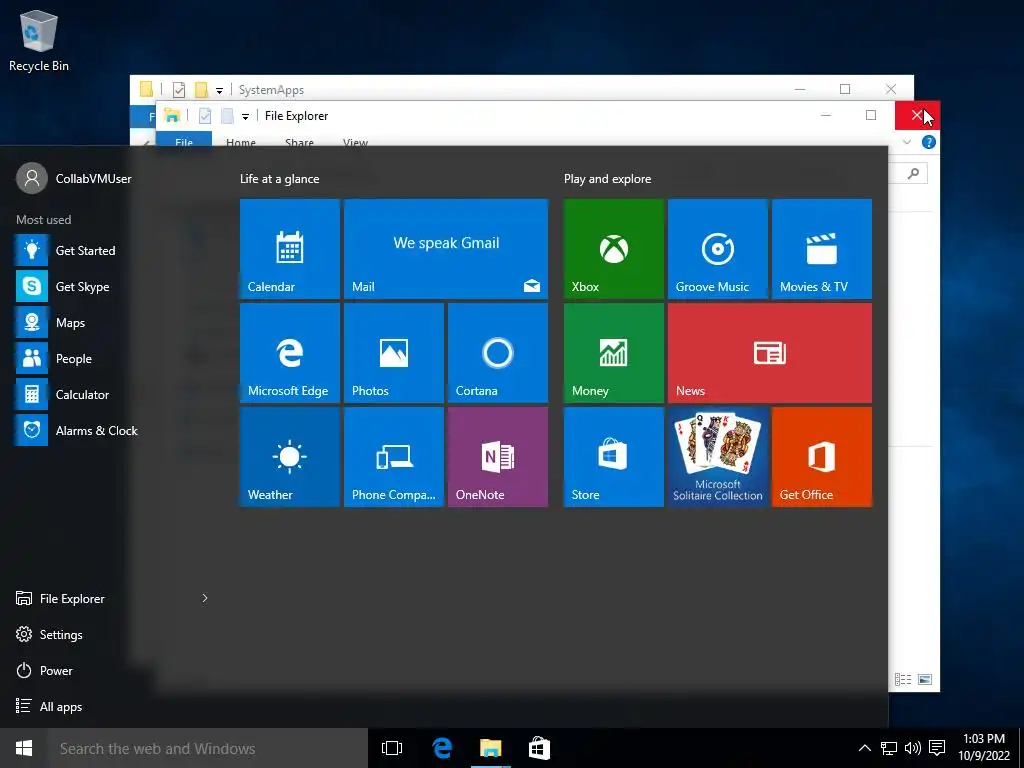
Task: Open the Mail tile
Action: pyautogui.click(x=446, y=249)
